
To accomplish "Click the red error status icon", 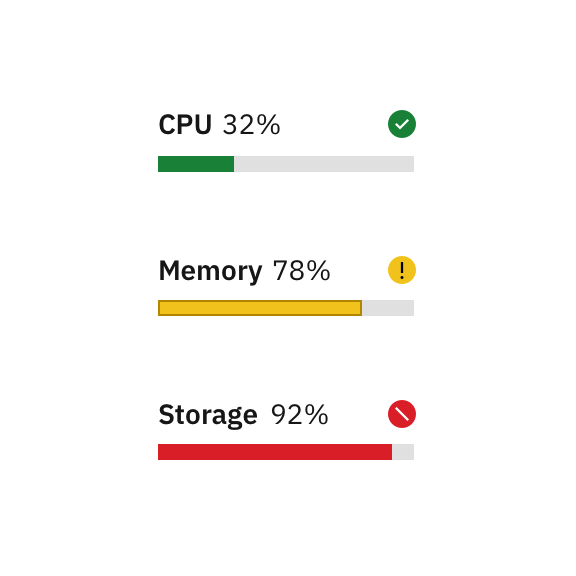I will pyautogui.click(x=402, y=414).
